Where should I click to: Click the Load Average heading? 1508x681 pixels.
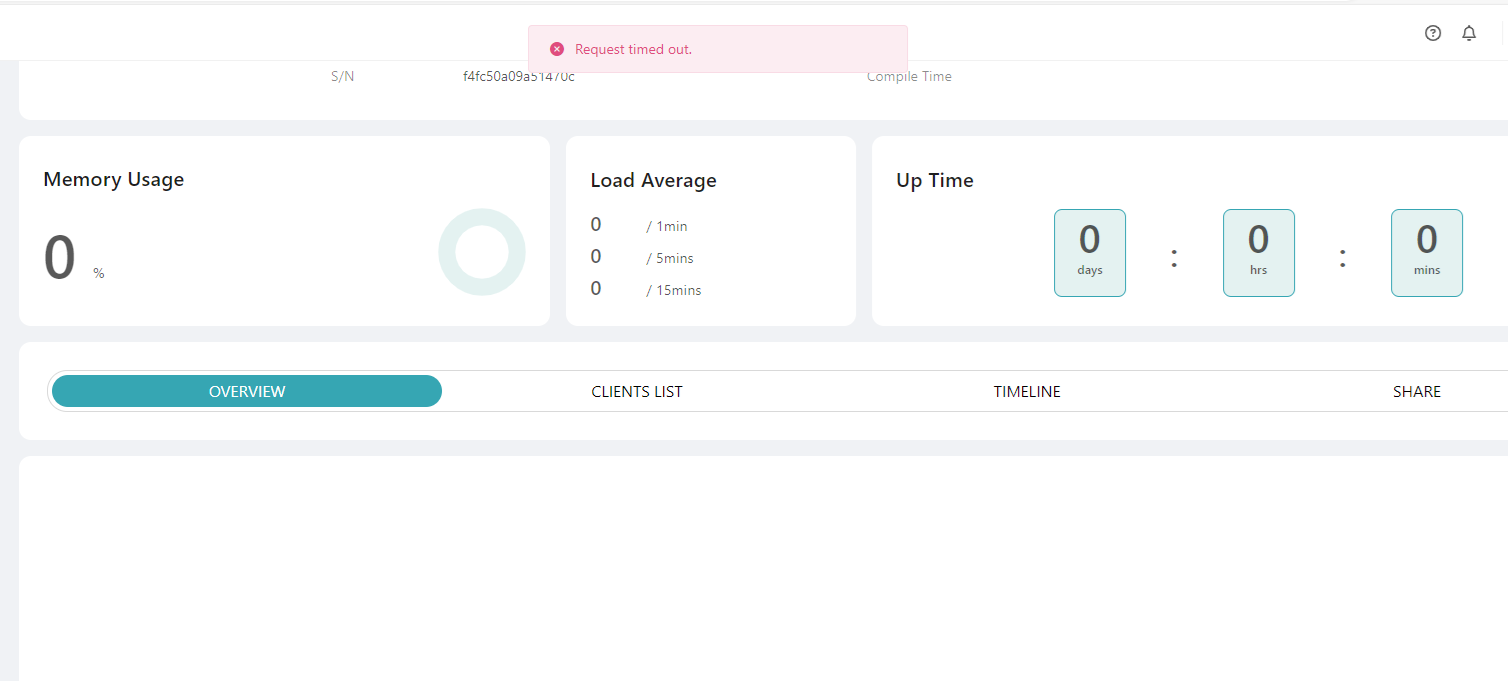coord(653,181)
